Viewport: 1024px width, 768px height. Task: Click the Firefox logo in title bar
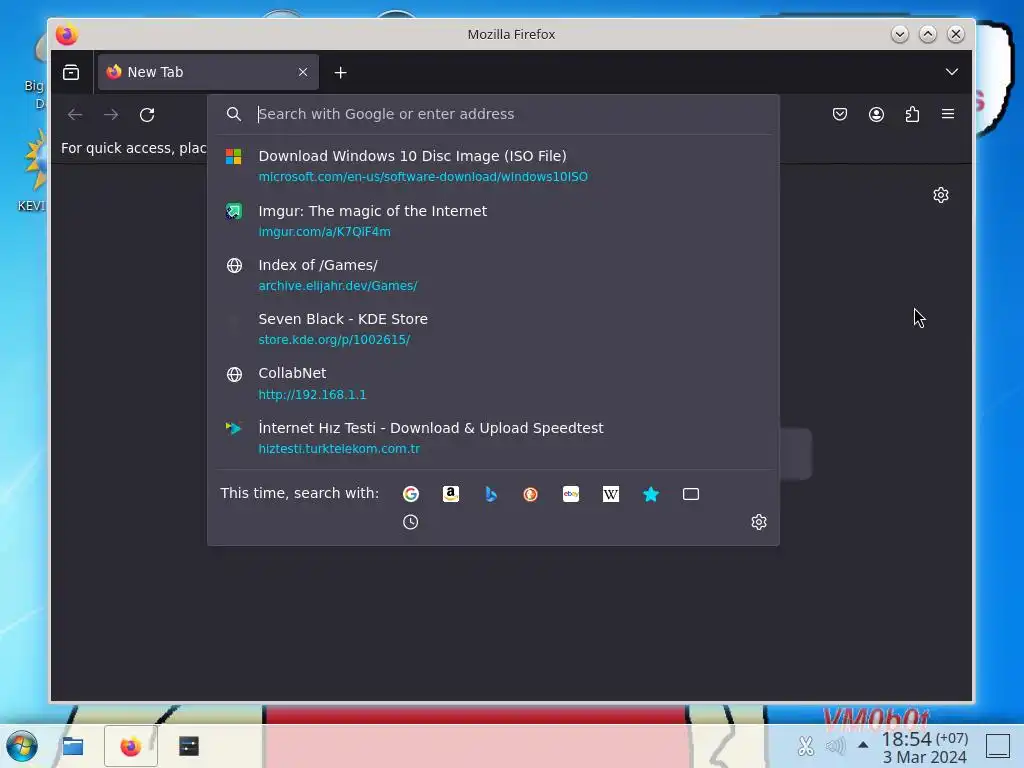[x=67, y=34]
